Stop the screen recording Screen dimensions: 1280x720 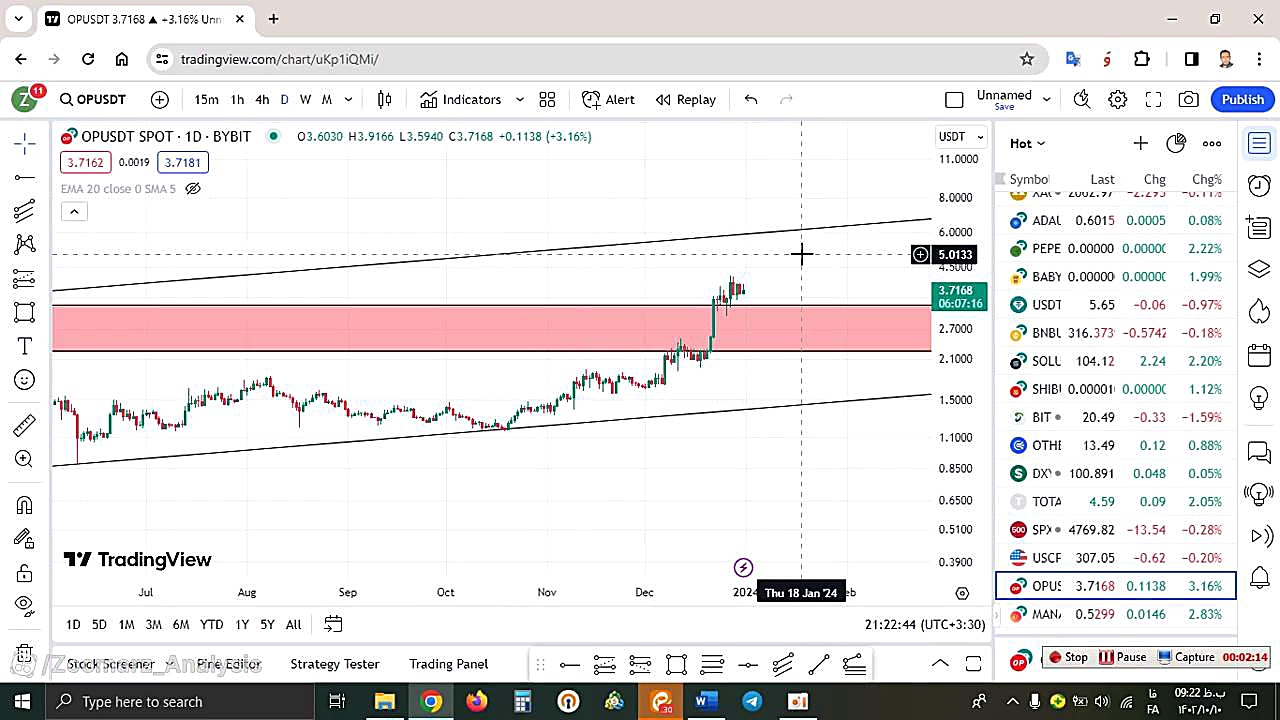[x=1067, y=657]
